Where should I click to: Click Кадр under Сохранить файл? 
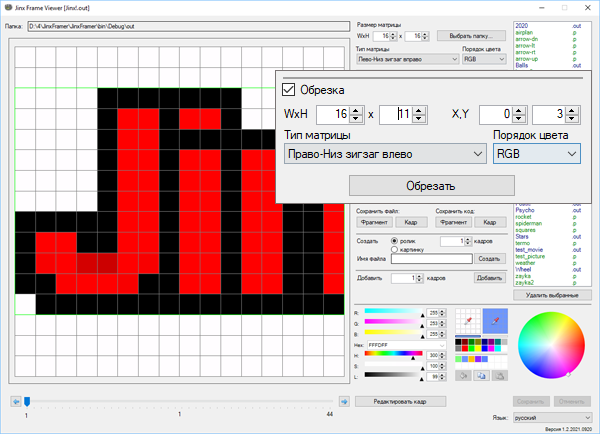coord(411,222)
